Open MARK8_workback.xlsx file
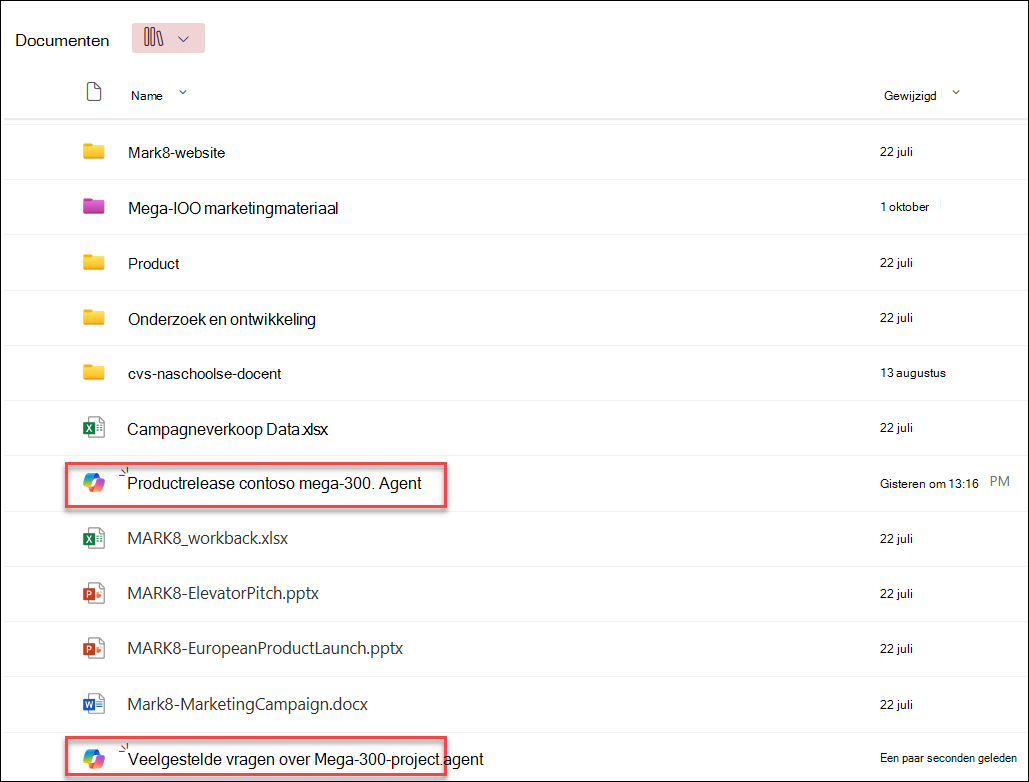Viewport: 1029px width, 782px height. (207, 539)
